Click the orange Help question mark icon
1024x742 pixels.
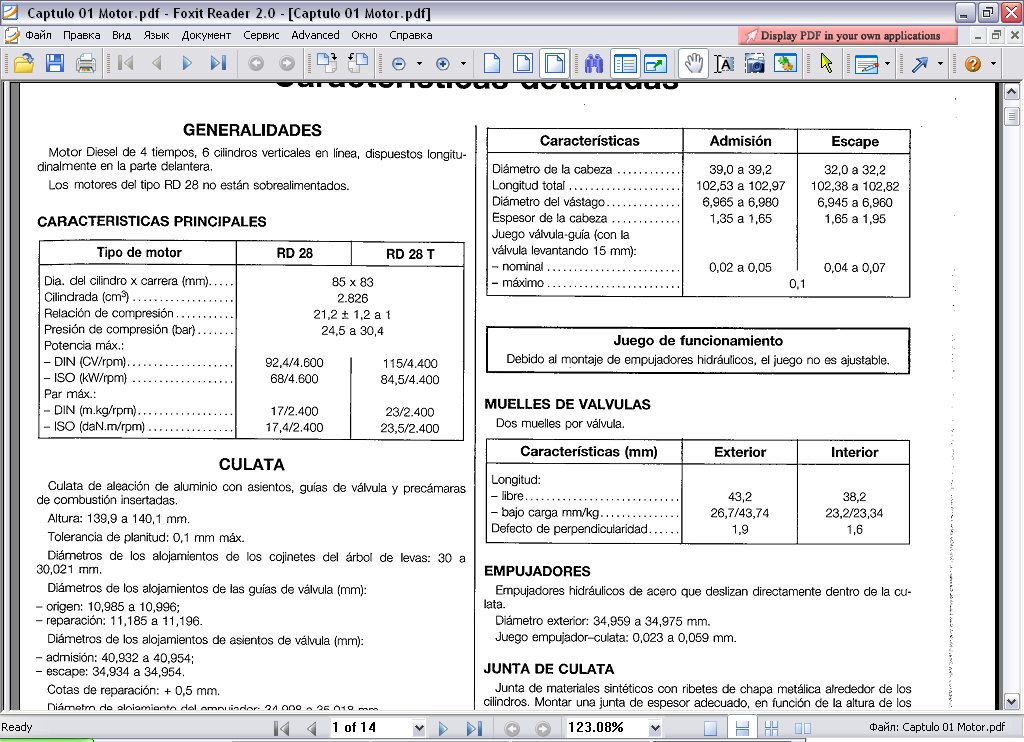click(x=972, y=63)
